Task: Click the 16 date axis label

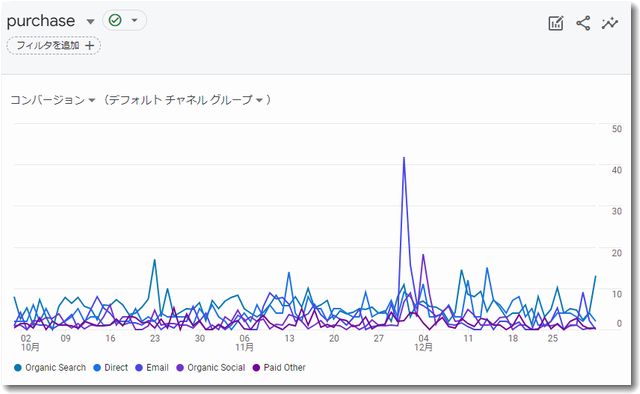Action: [x=110, y=338]
